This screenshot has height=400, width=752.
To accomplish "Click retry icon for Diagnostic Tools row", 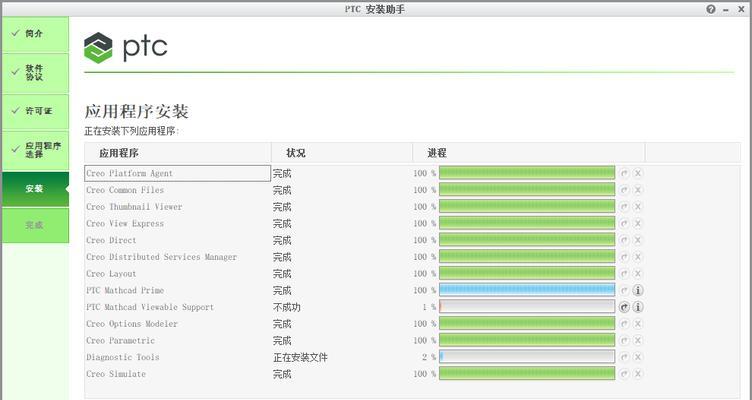I will [x=624, y=357].
